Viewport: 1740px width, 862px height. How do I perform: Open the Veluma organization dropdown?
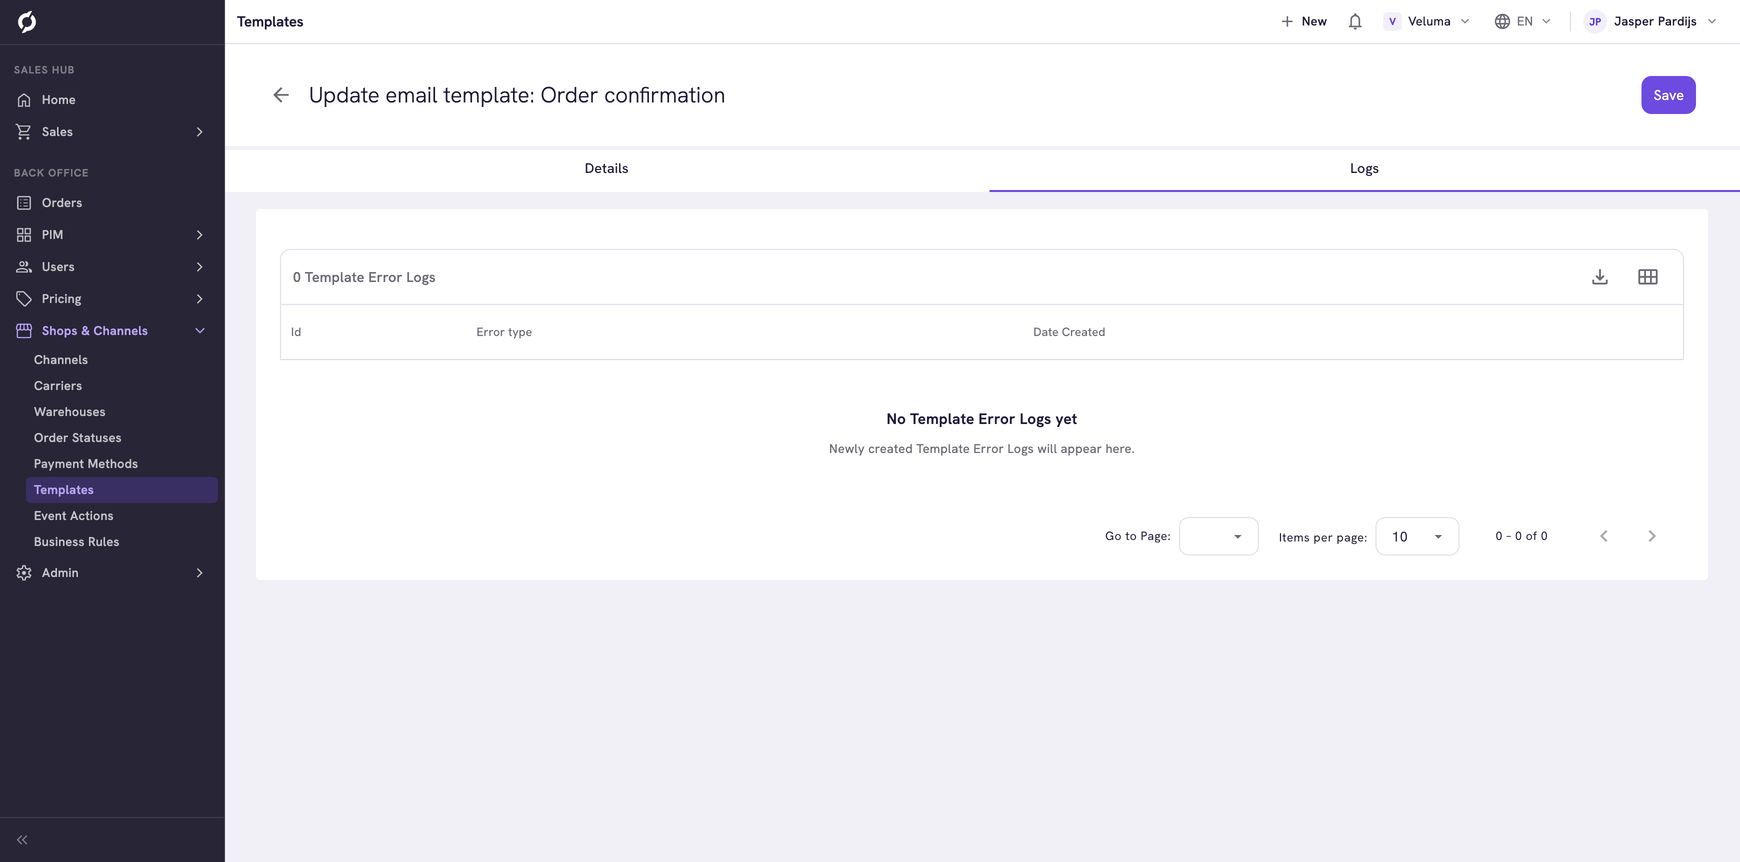pos(1427,21)
